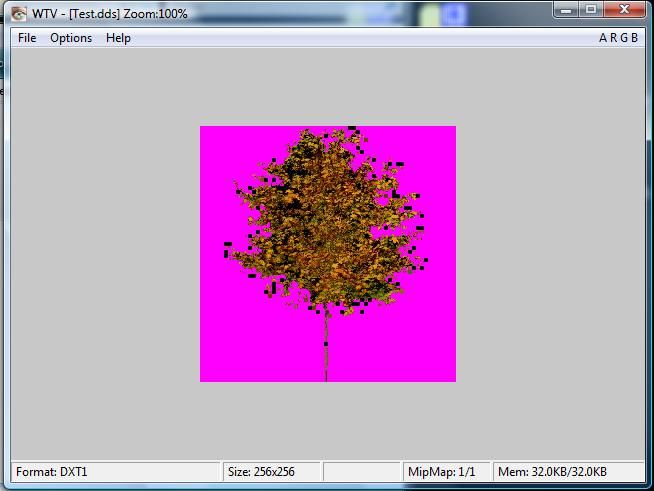Toggle the A alpha channel

click(x=603, y=38)
